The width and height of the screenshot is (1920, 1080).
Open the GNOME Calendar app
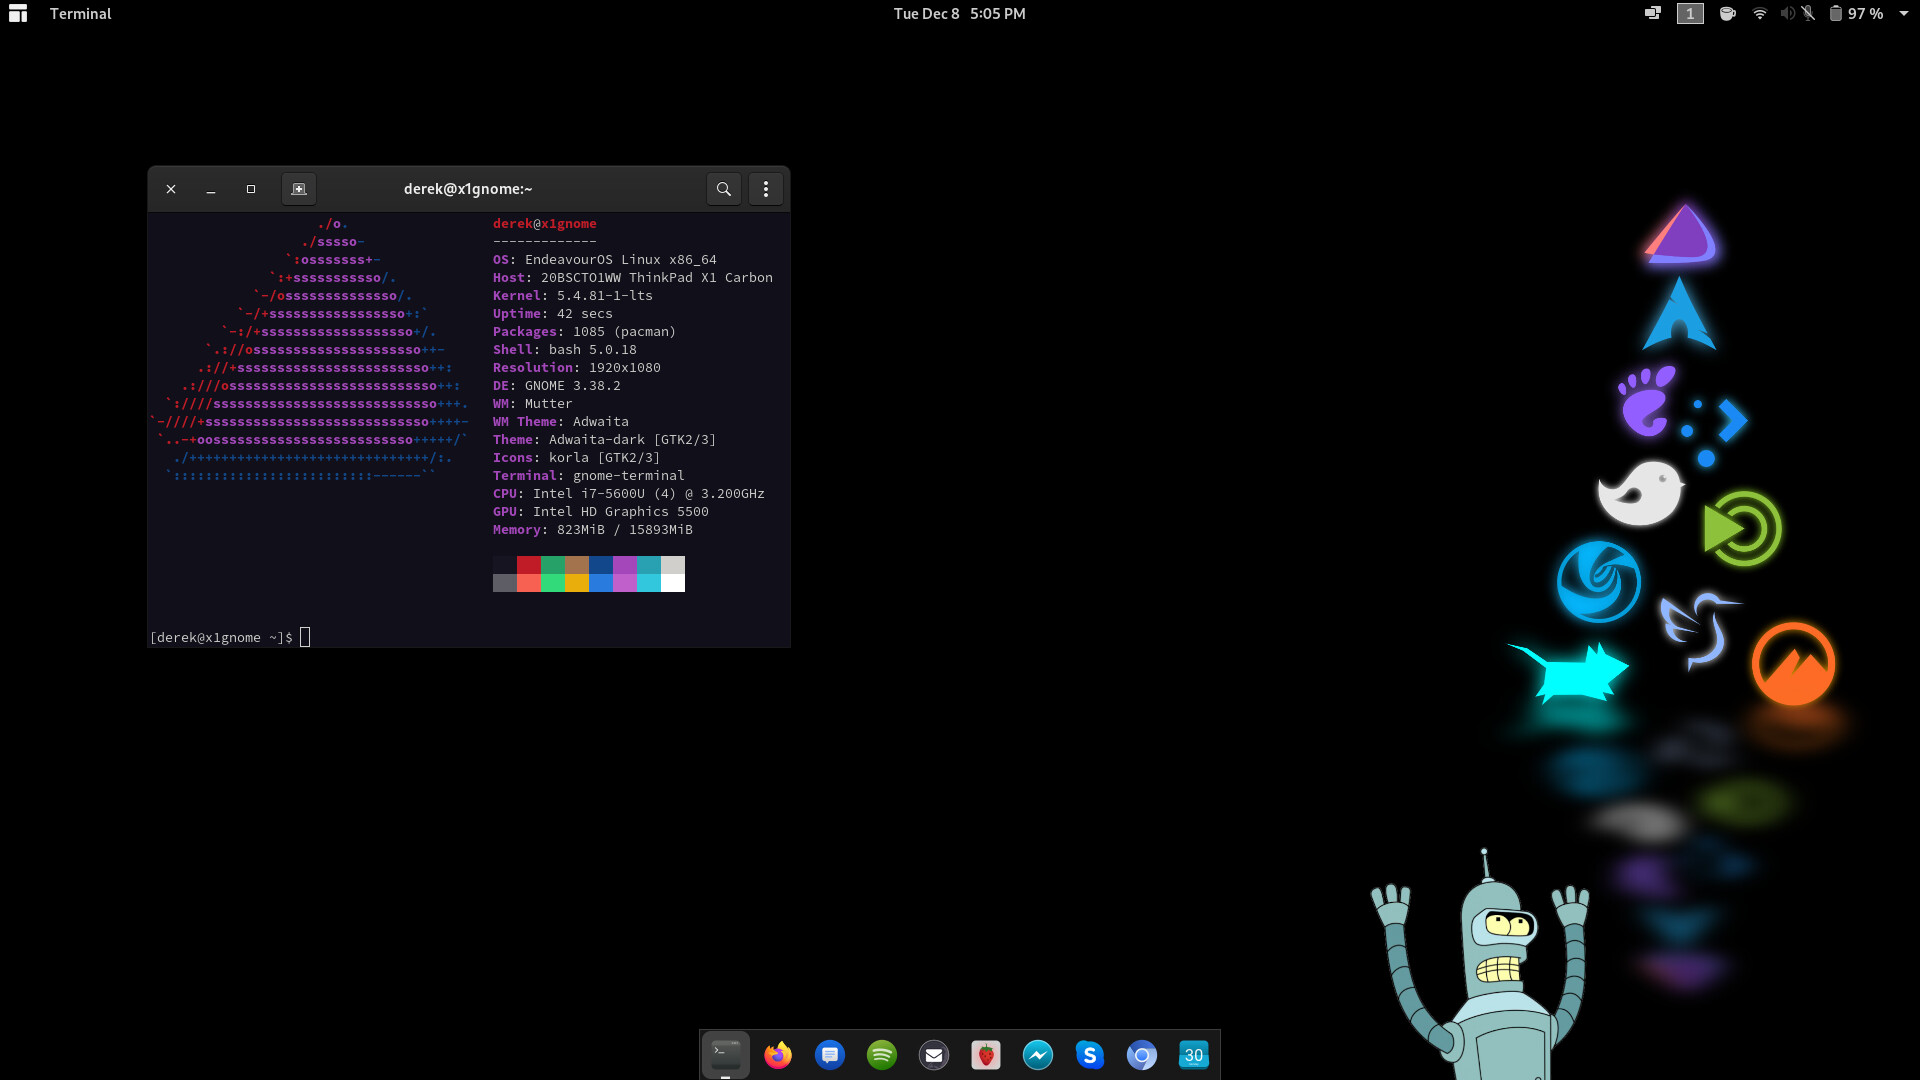(1194, 1055)
